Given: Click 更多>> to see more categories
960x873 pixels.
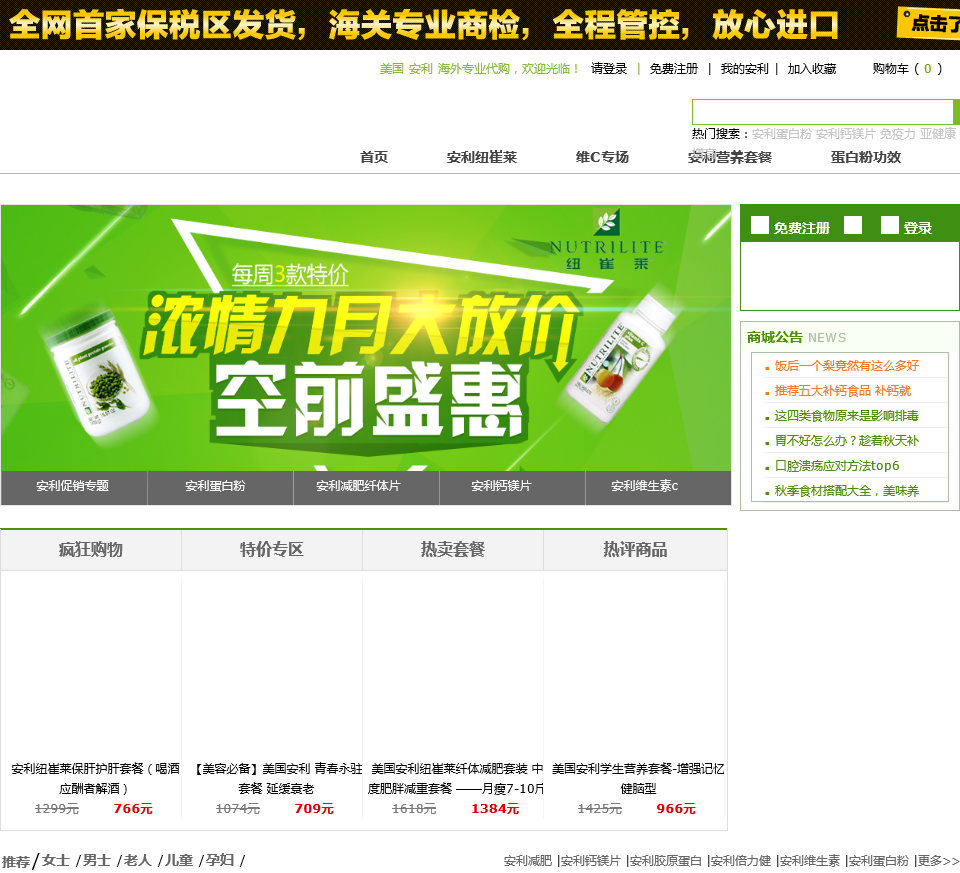Looking at the screenshot, I should tap(938, 861).
